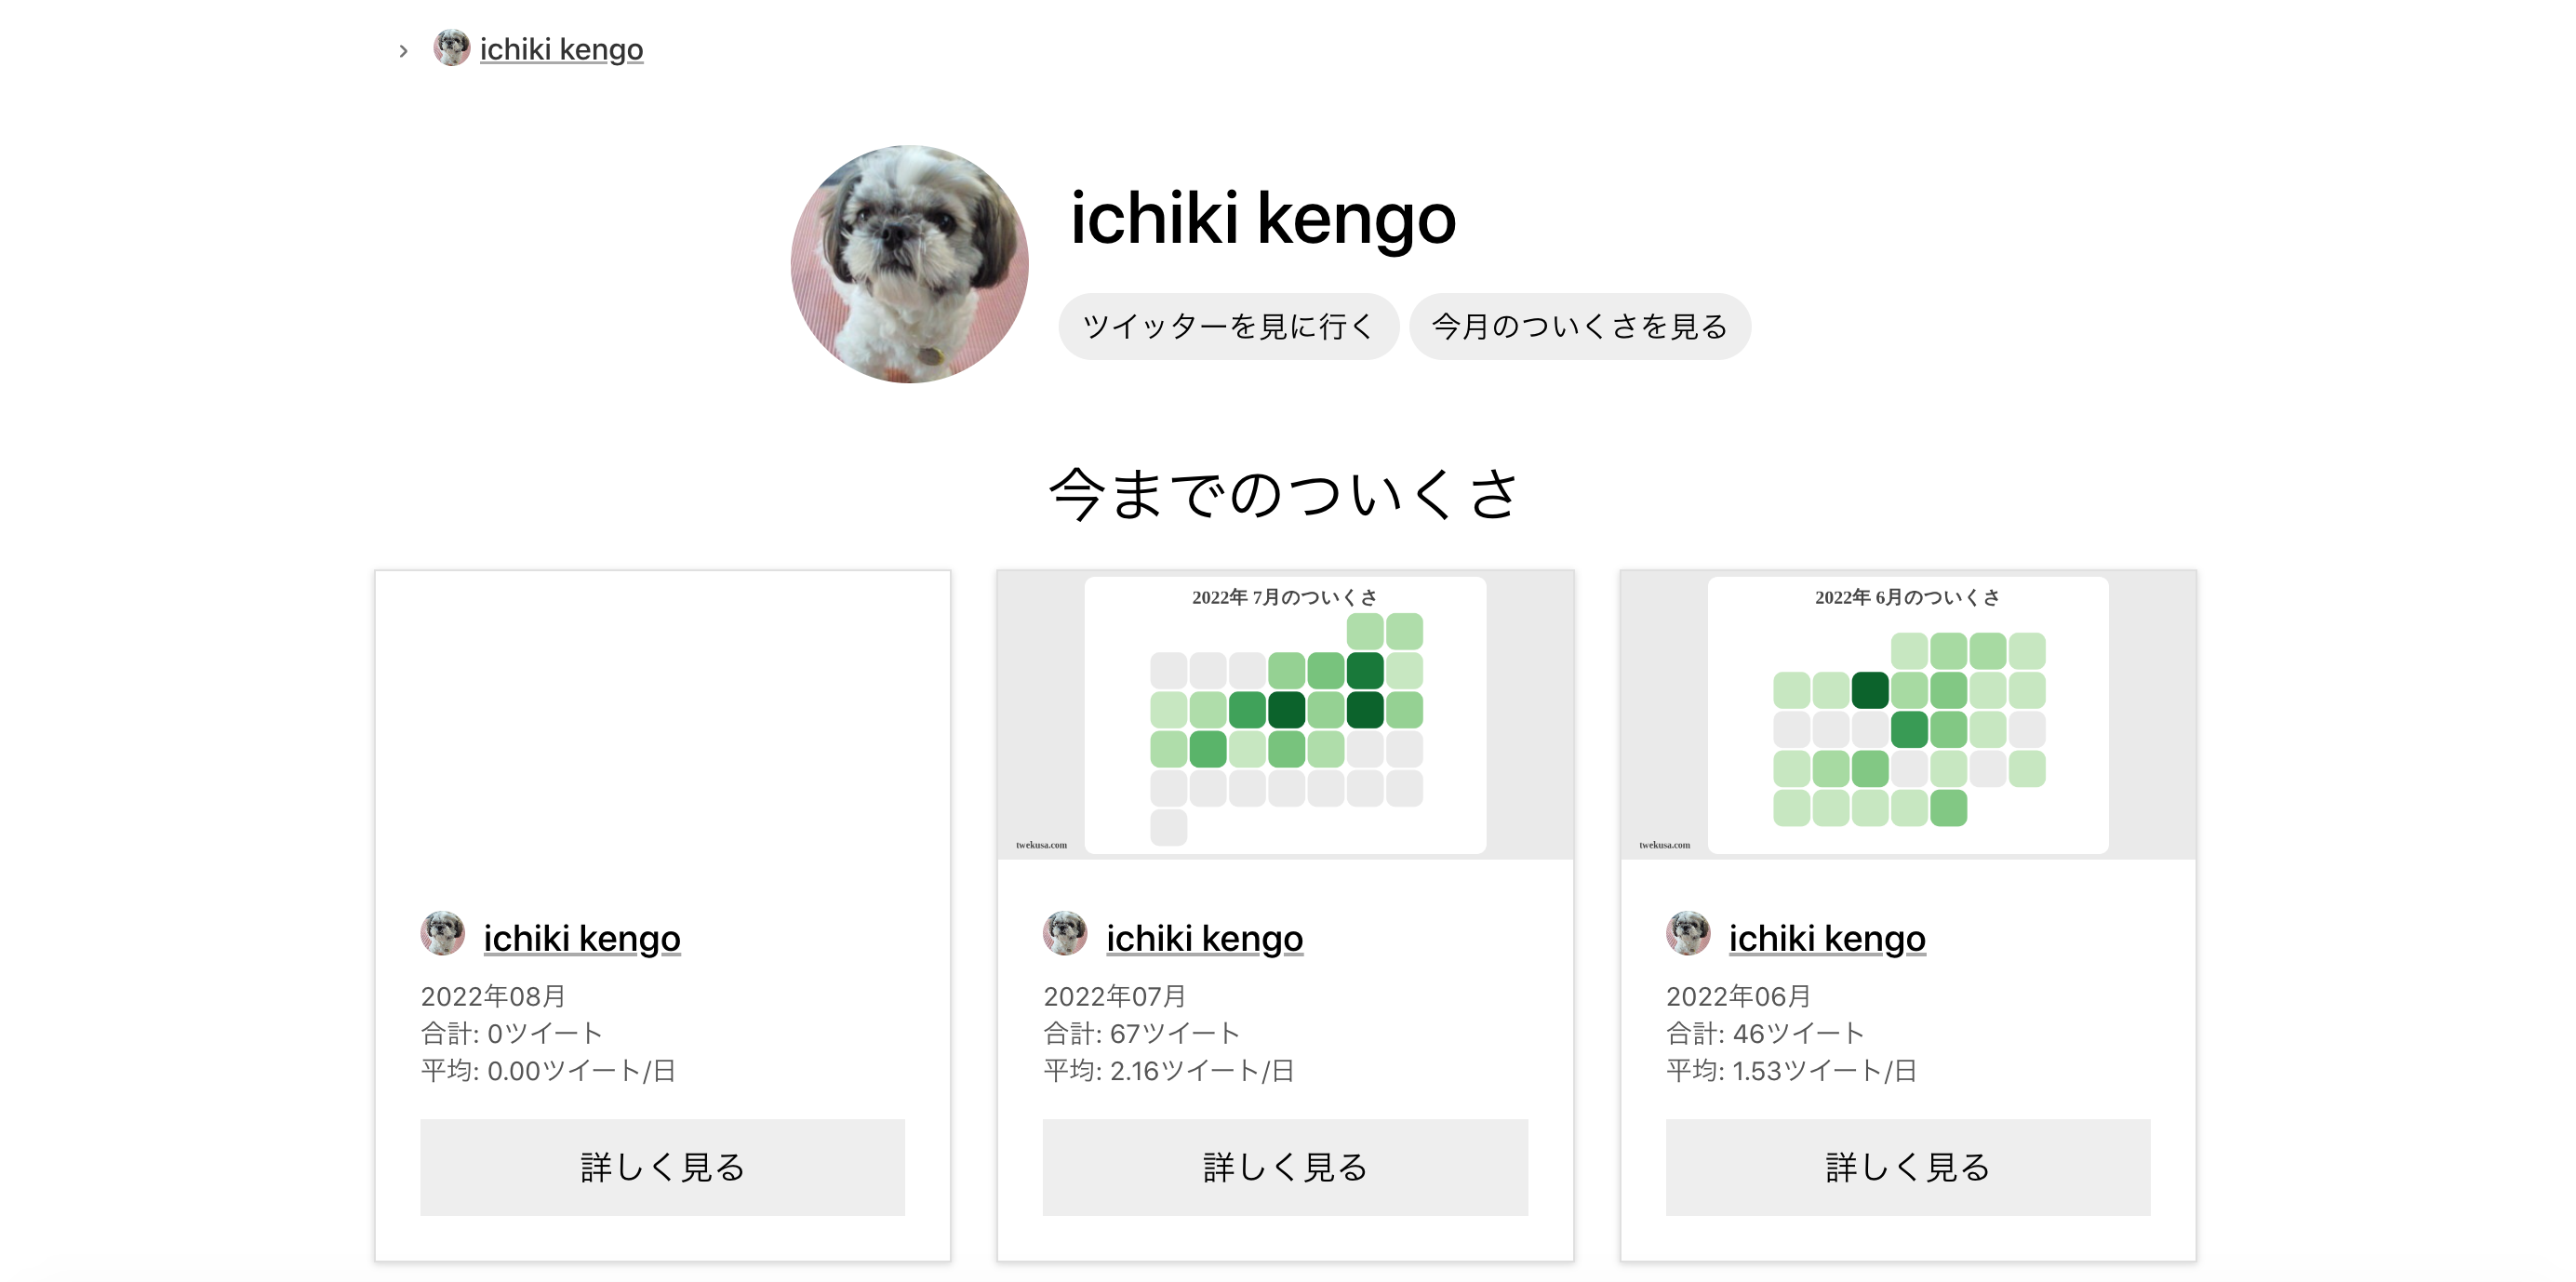Open ichiki kengo link in August card
Image resolution: width=2576 pixels, height=1282 pixels.
tap(582, 938)
